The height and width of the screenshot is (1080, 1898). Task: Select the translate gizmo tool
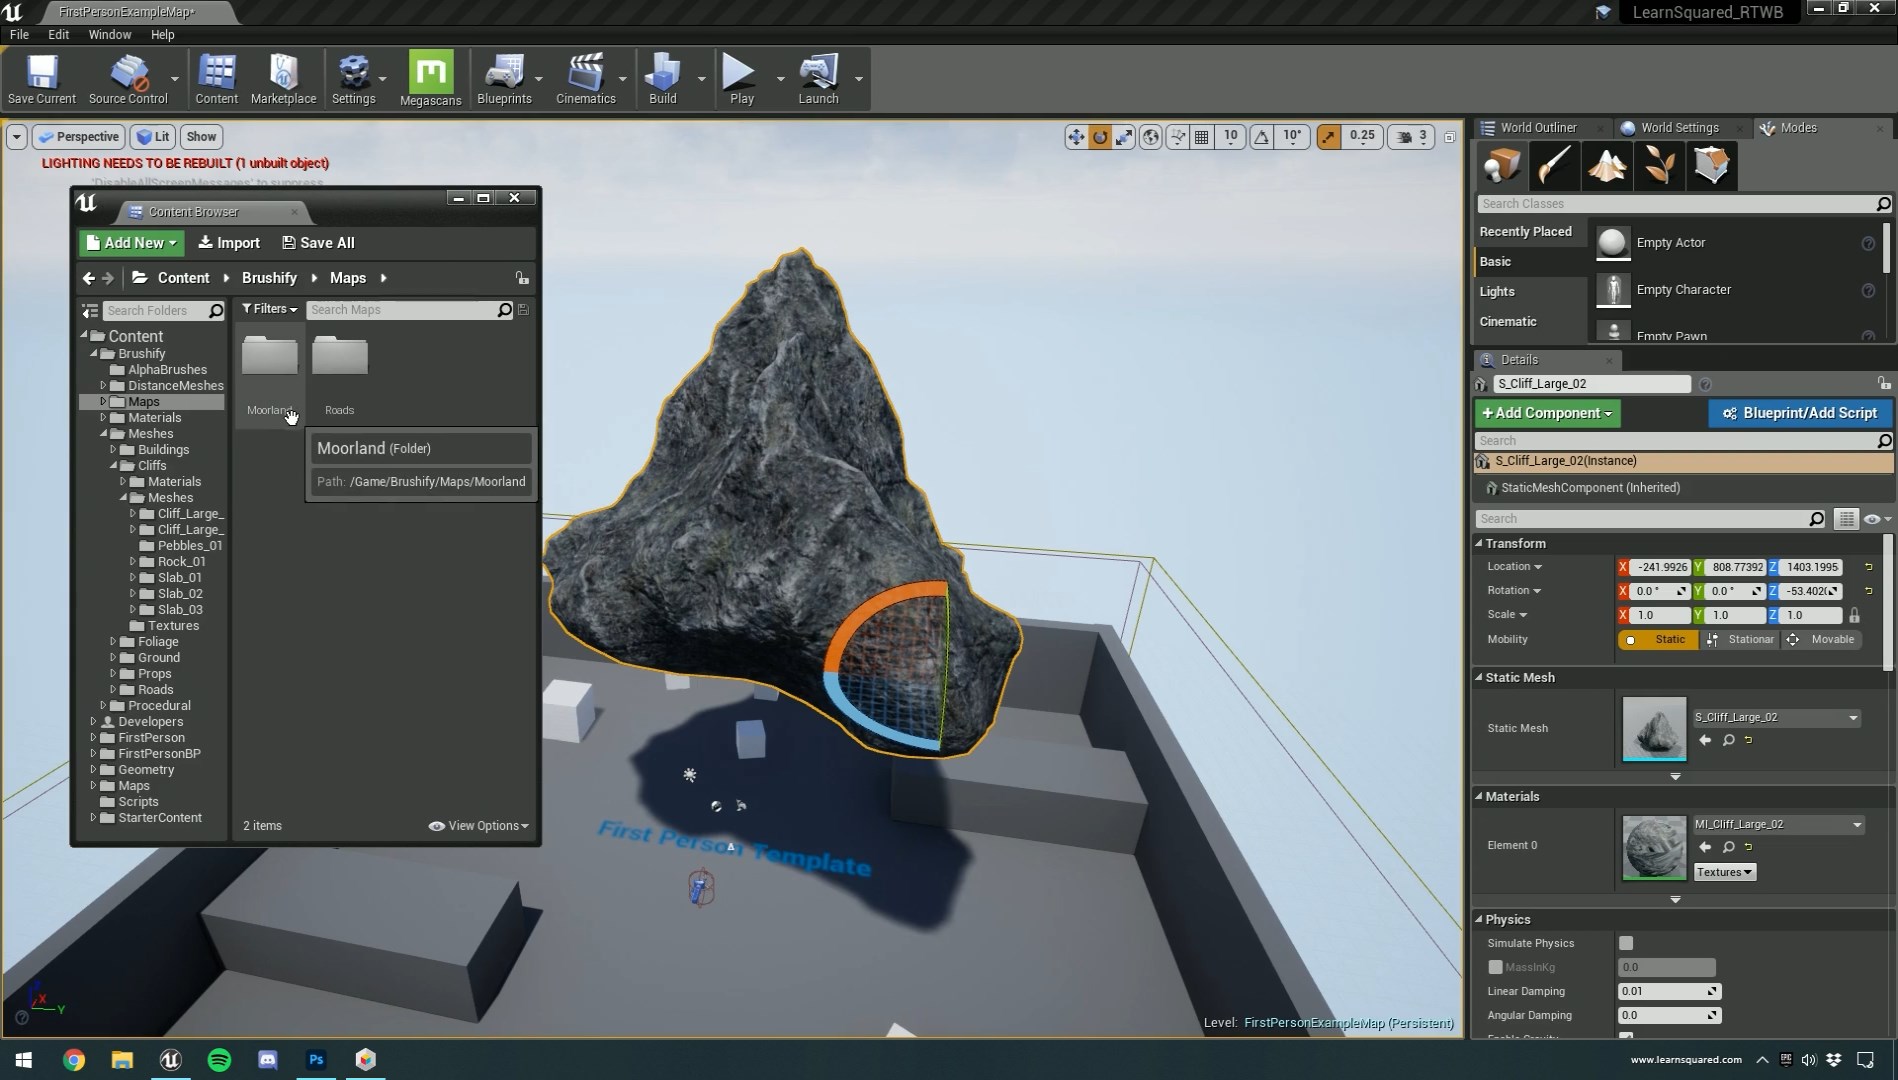click(x=1076, y=137)
